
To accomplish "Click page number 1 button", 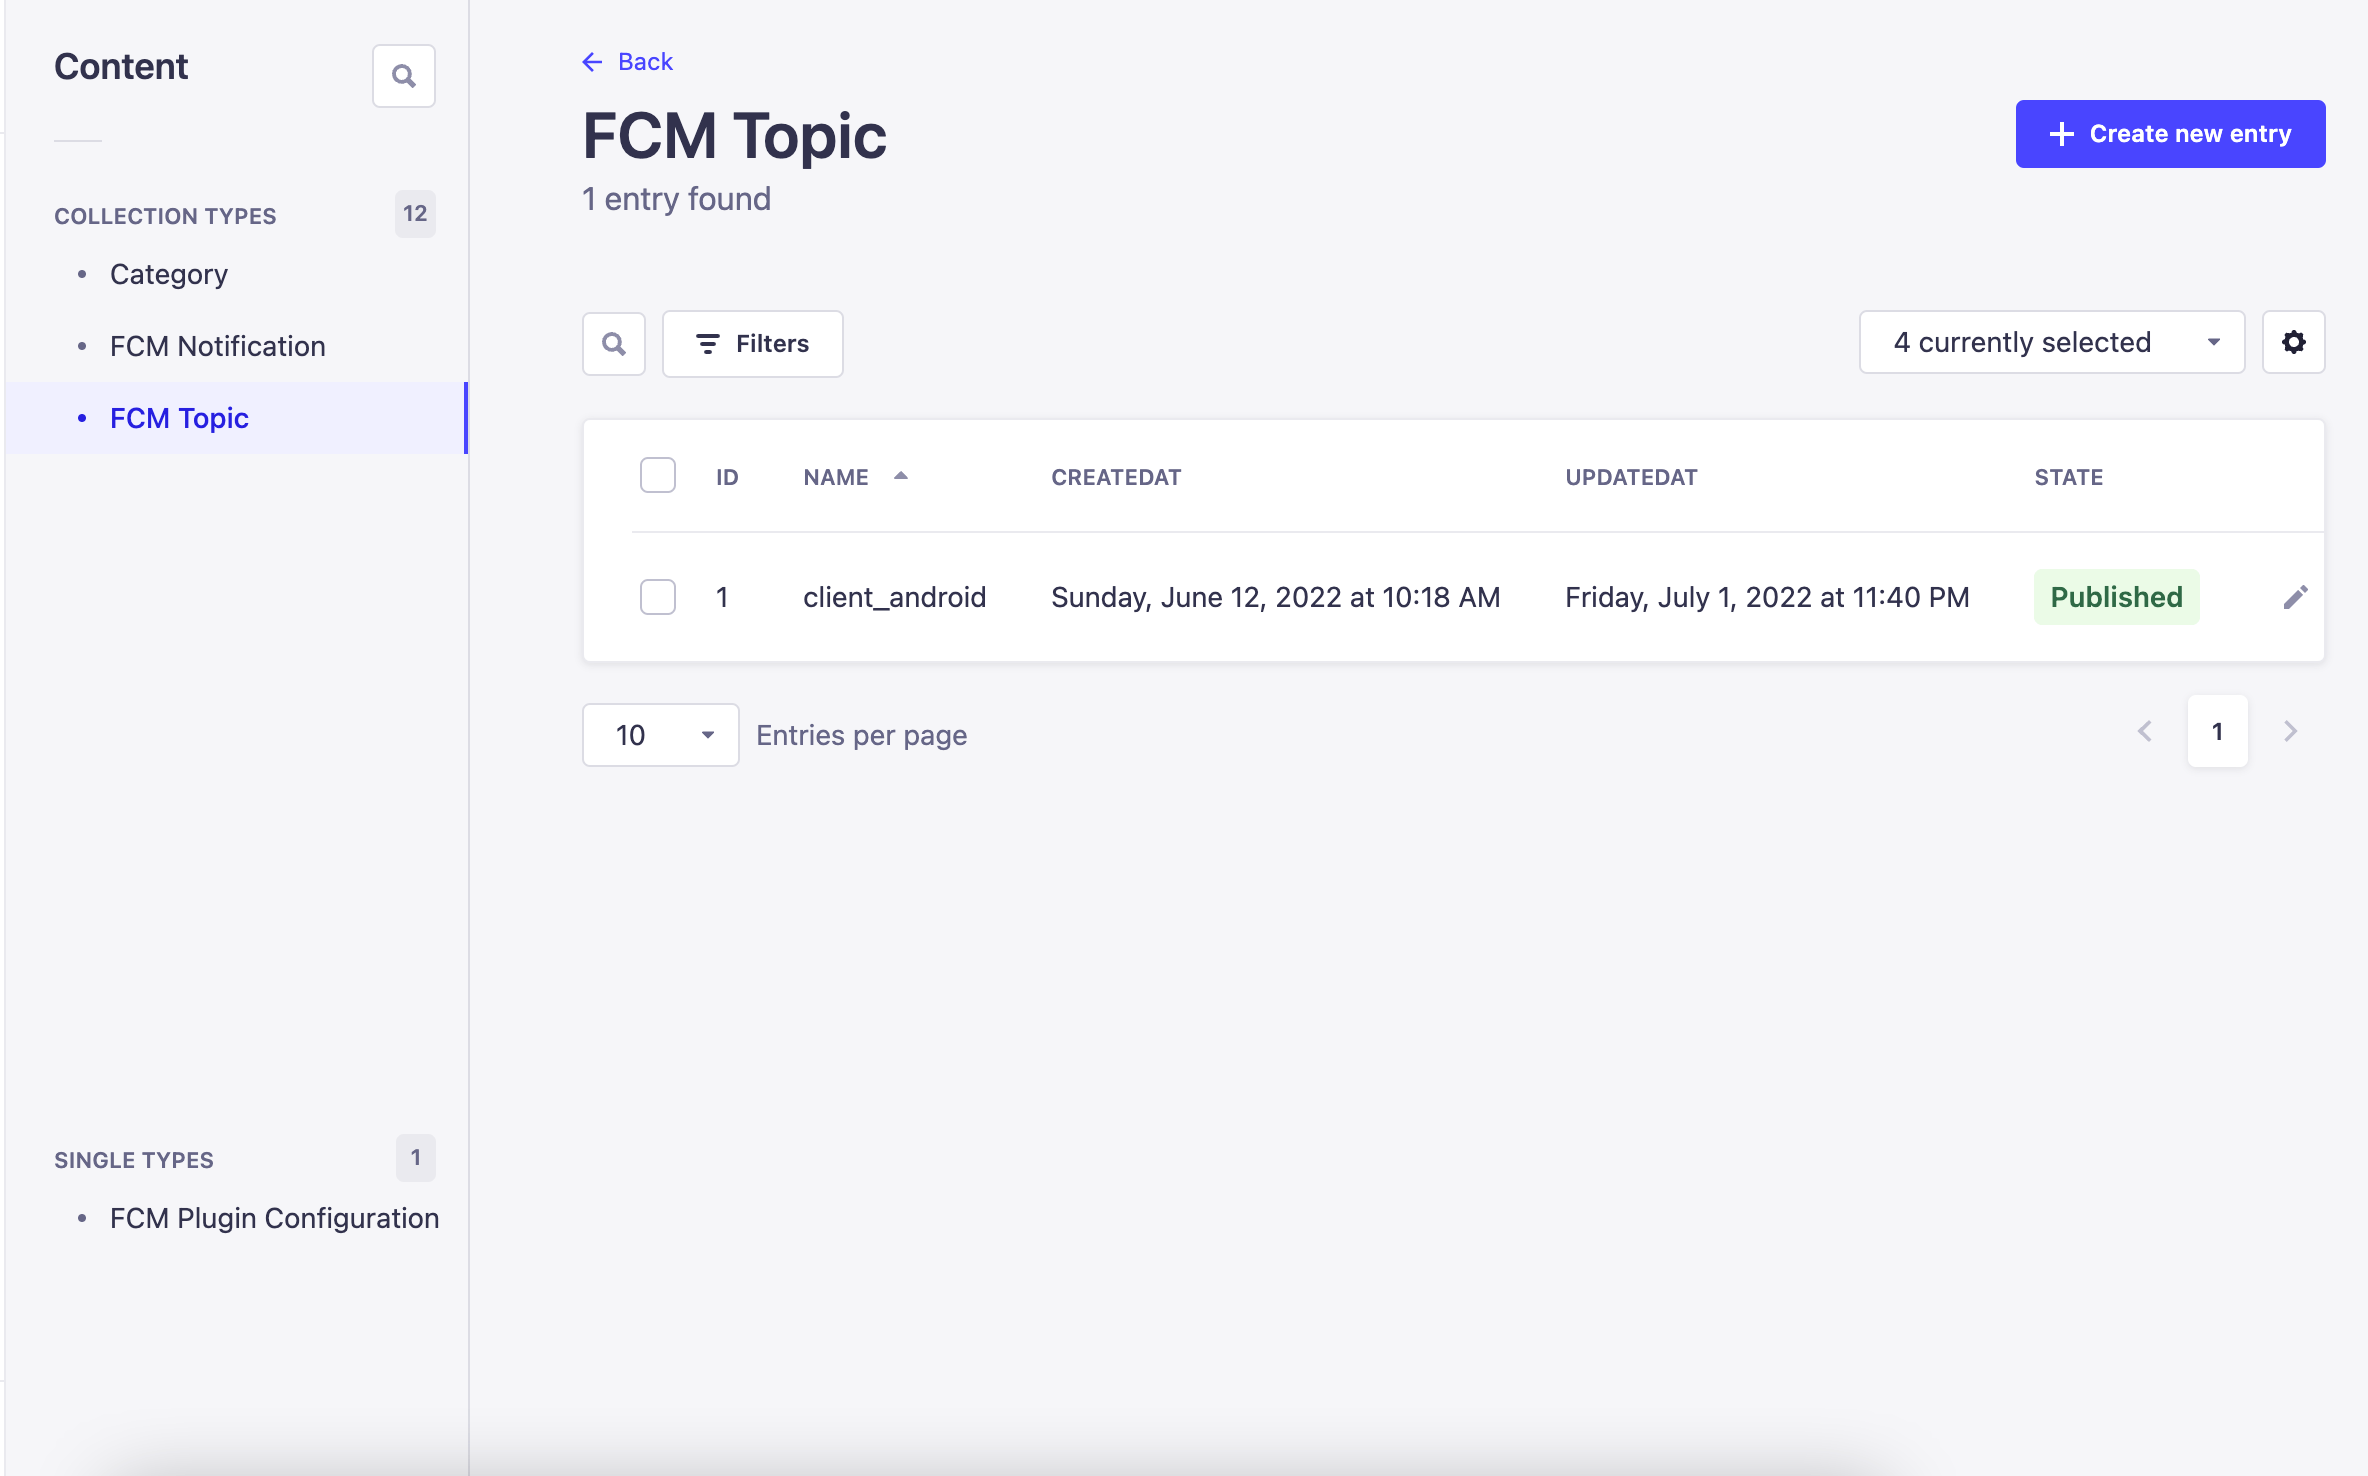I will pyautogui.click(x=2217, y=731).
